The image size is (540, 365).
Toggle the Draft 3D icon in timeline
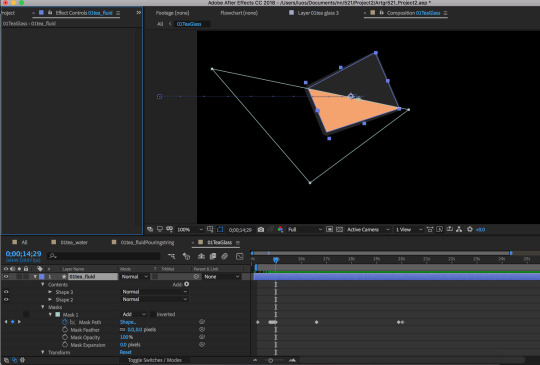click(186, 256)
